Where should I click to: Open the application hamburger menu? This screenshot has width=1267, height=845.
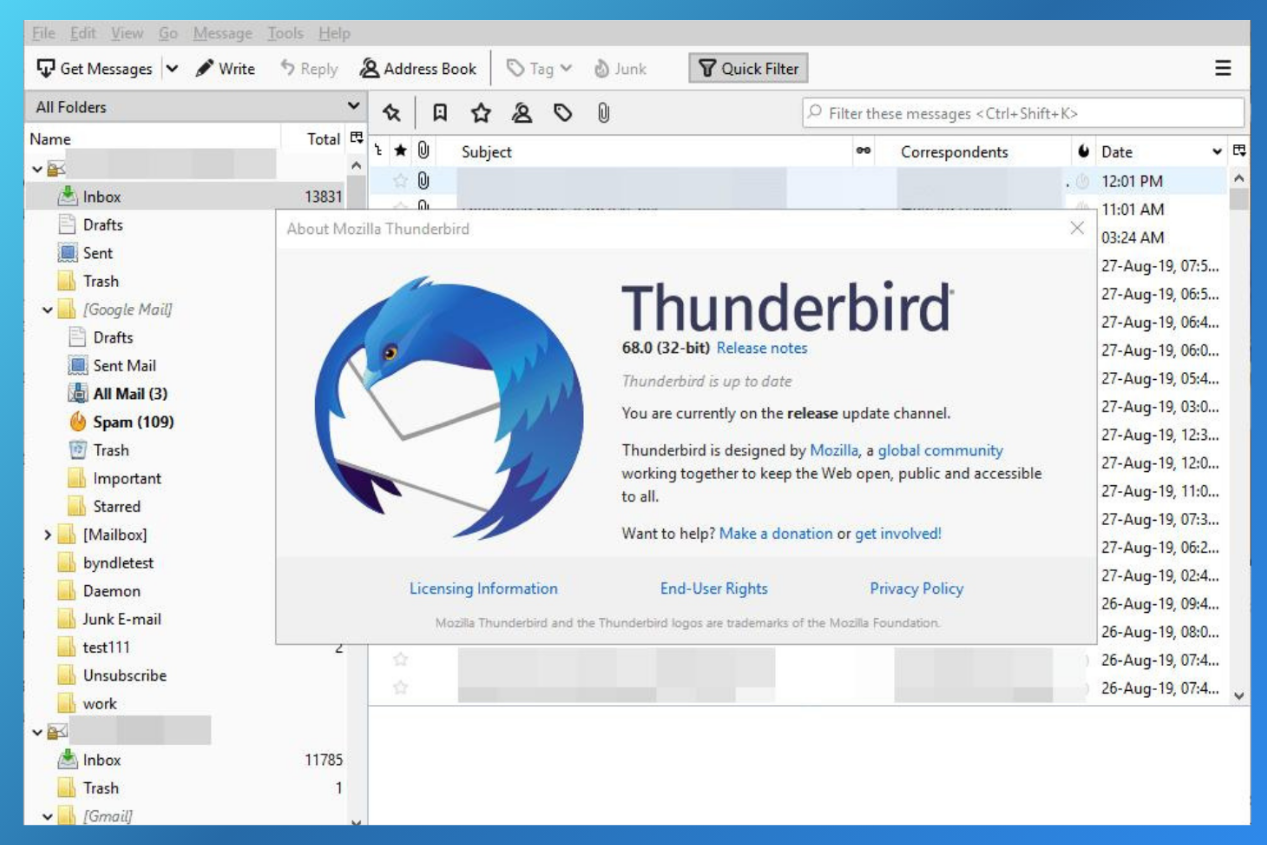click(1222, 69)
